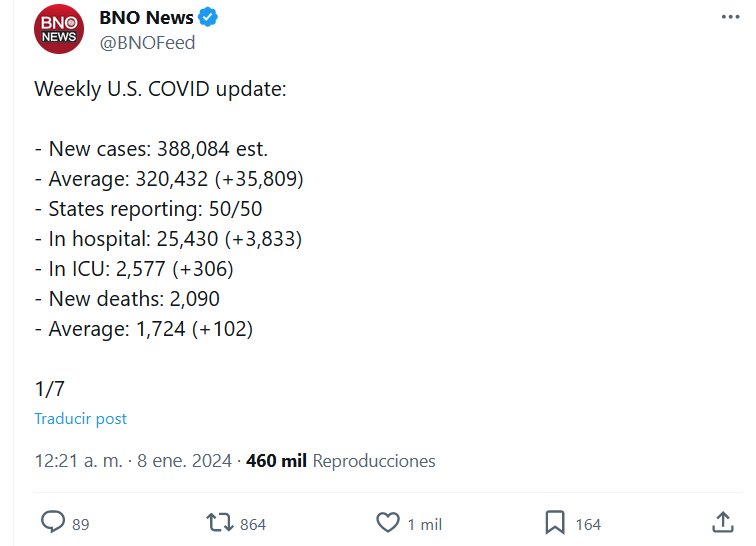Click the 1/7 thread indicator text
The image size is (756, 546).
tap(49, 388)
